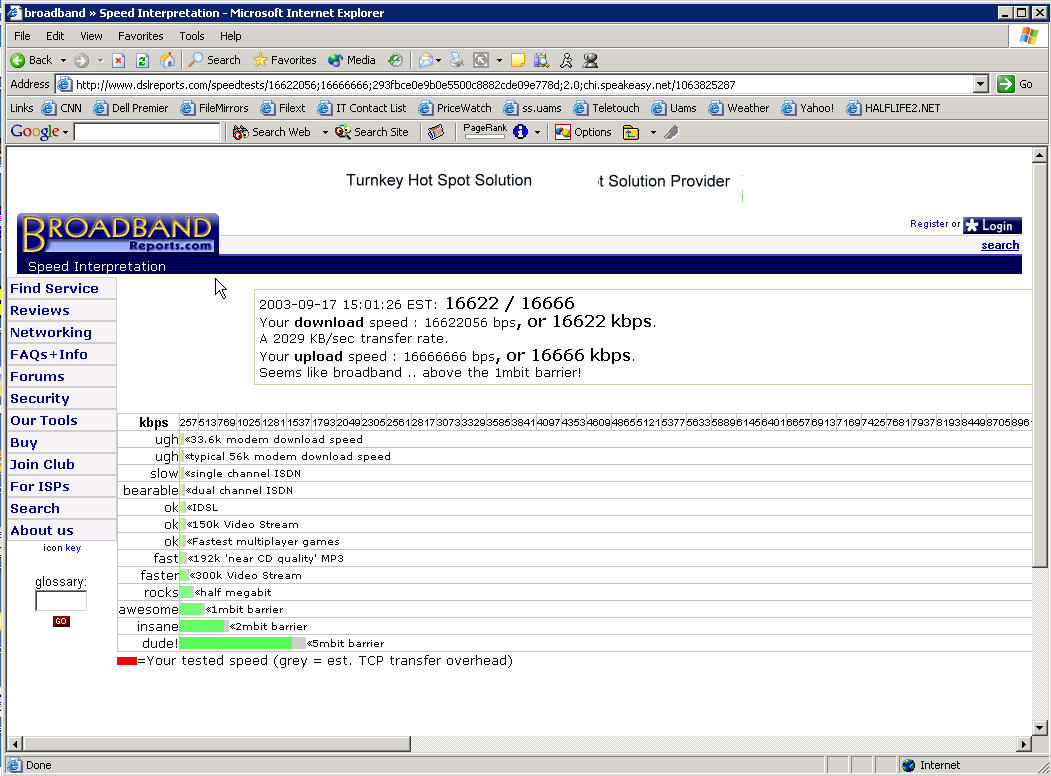The width and height of the screenshot is (1051, 776).
Task: Click the Google toolbar highlighter pen icon
Action: 672,133
